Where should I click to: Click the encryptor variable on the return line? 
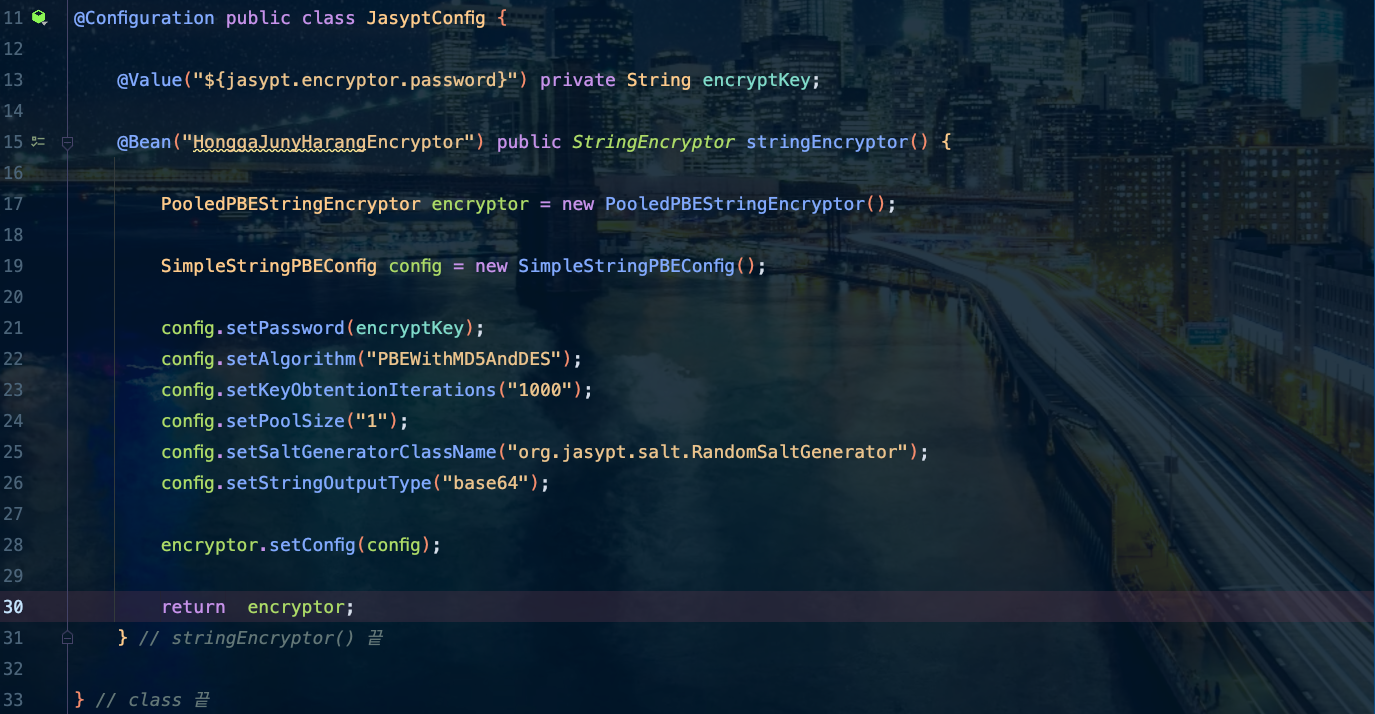(x=296, y=607)
